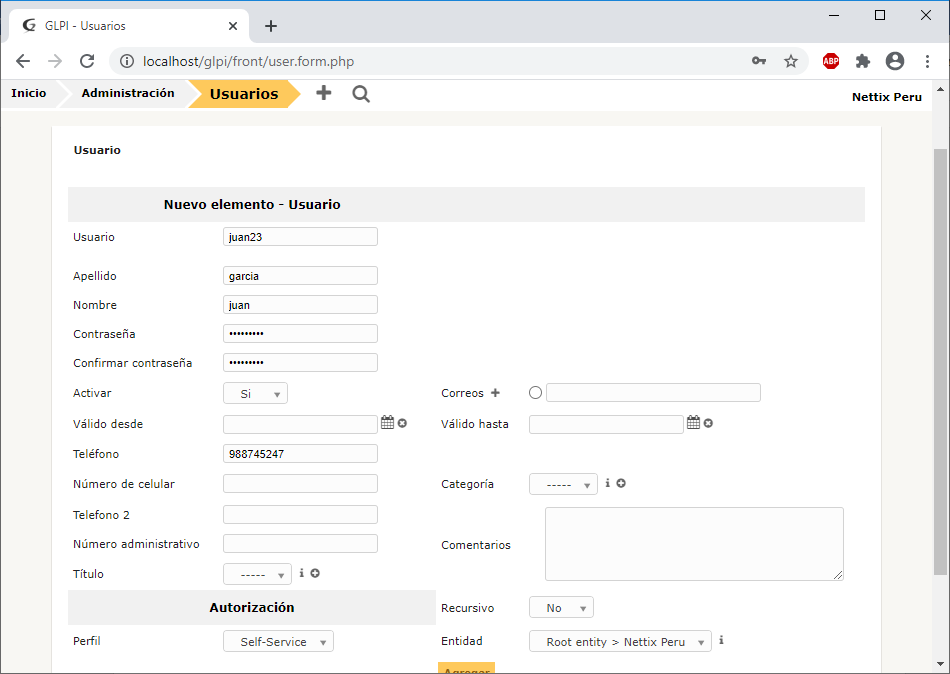Click the search magnifier icon beside Usuarios
This screenshot has height=674, width=950.
pos(361,94)
